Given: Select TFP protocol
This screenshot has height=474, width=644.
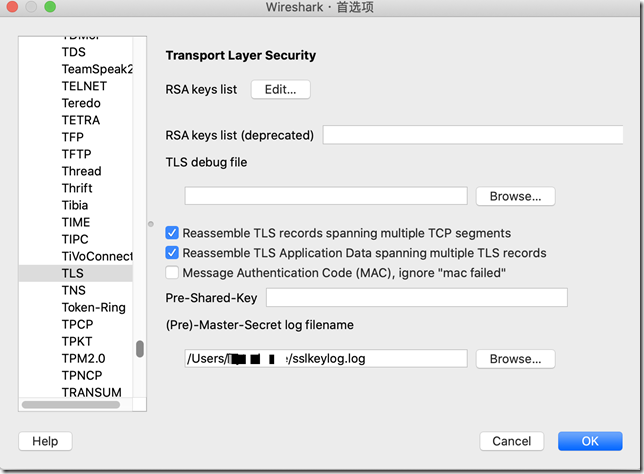Looking at the screenshot, I should coord(76,137).
